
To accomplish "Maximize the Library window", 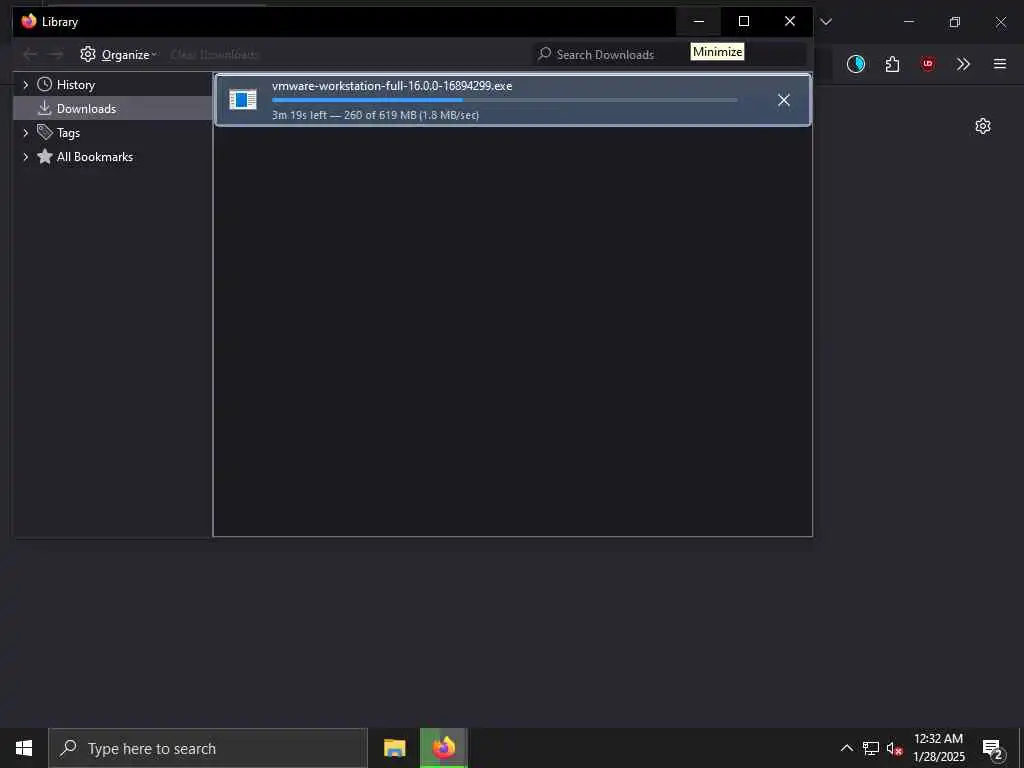I will point(744,22).
